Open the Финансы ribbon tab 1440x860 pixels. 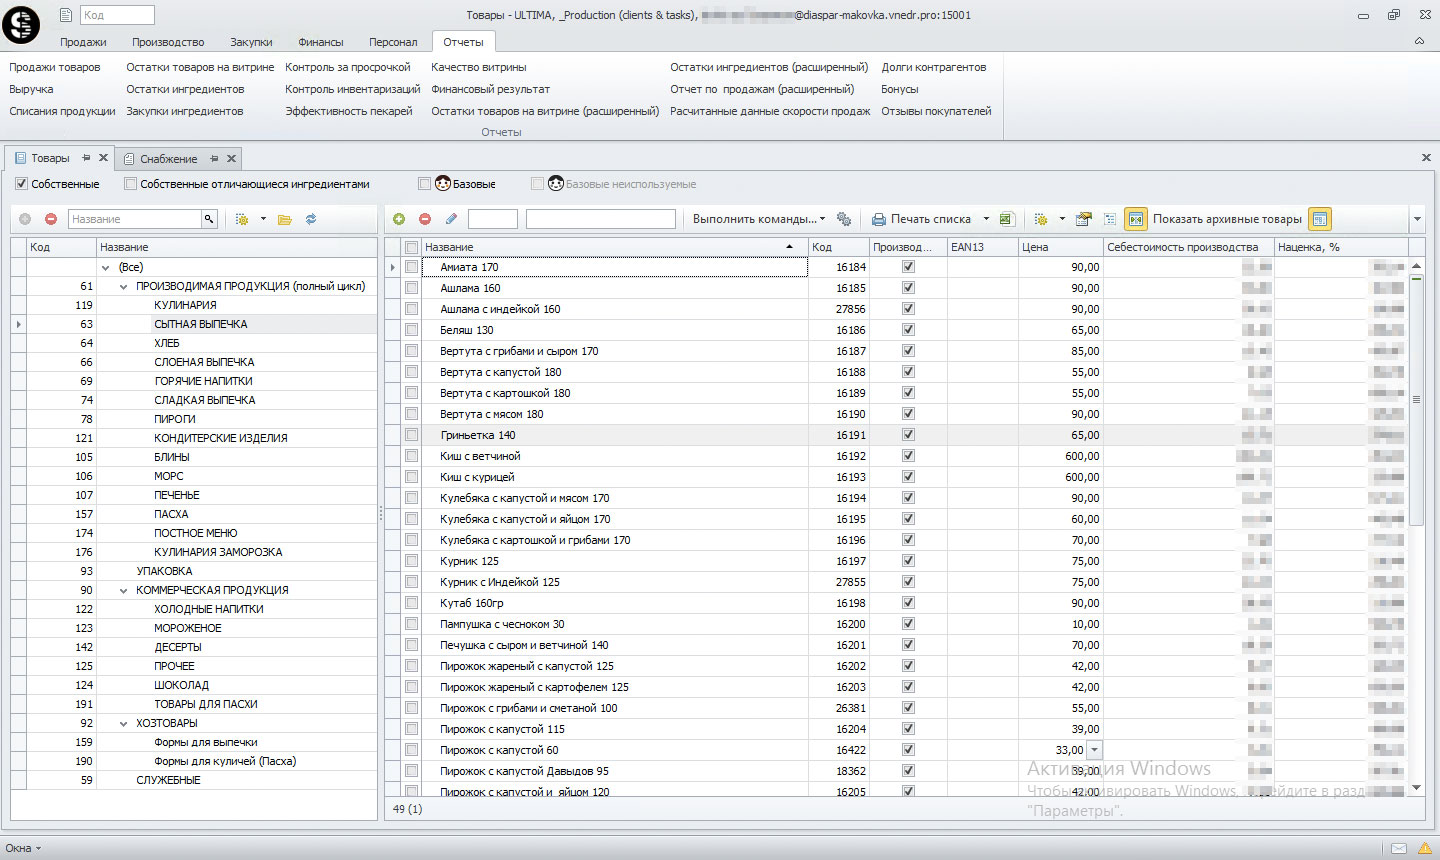coord(320,42)
